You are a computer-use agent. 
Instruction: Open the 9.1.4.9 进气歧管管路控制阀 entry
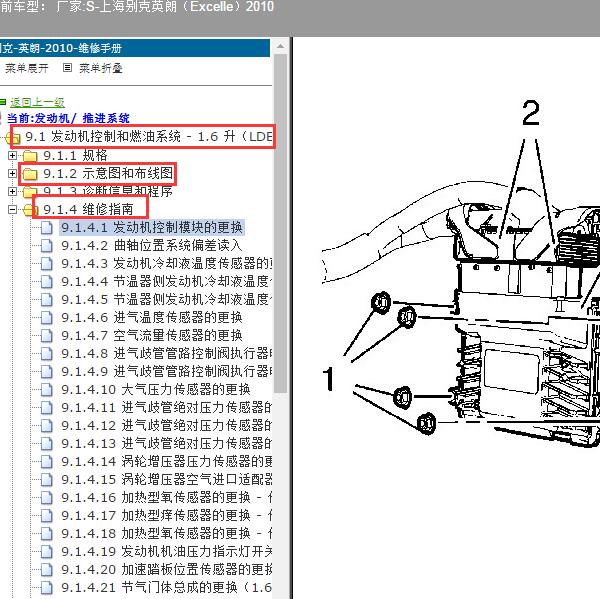[x=166, y=371]
